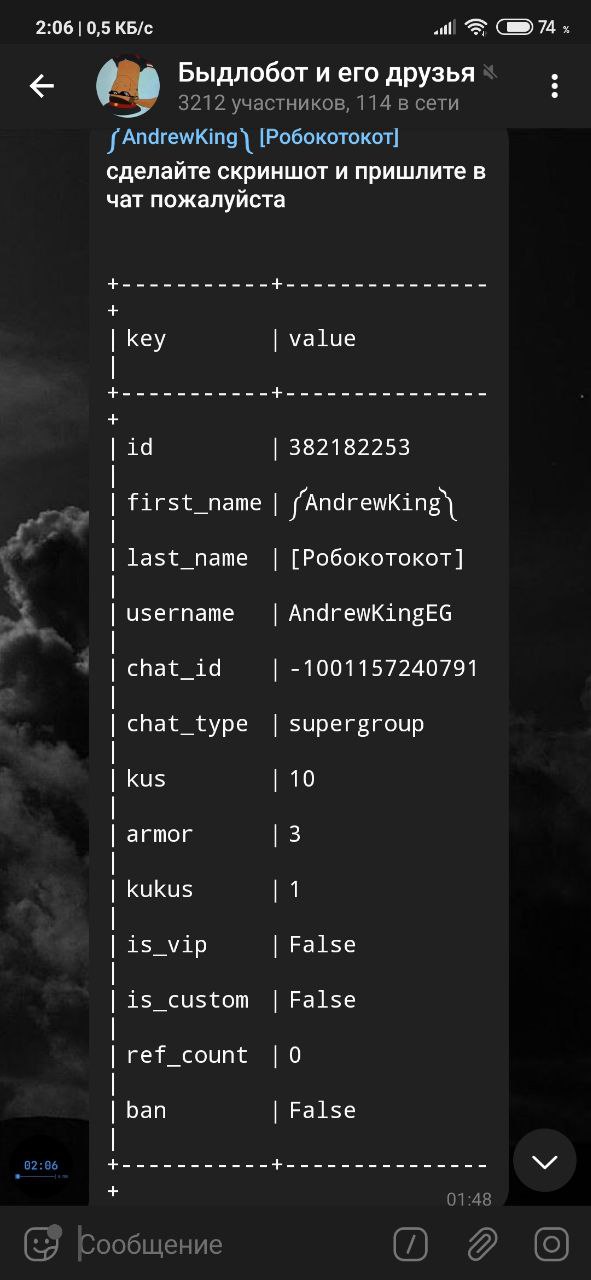Select the chat_id value -1001157240791
This screenshot has width=591, height=1280.
point(384,668)
